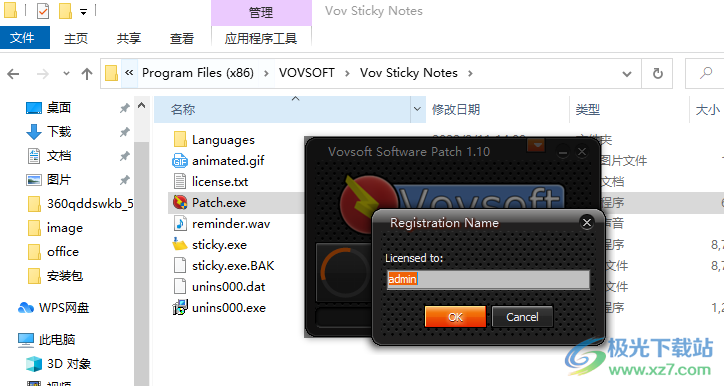Image resolution: width=724 pixels, height=386 pixels.
Task: Unpin 桌面 using its pin icon
Action: pos(124,108)
